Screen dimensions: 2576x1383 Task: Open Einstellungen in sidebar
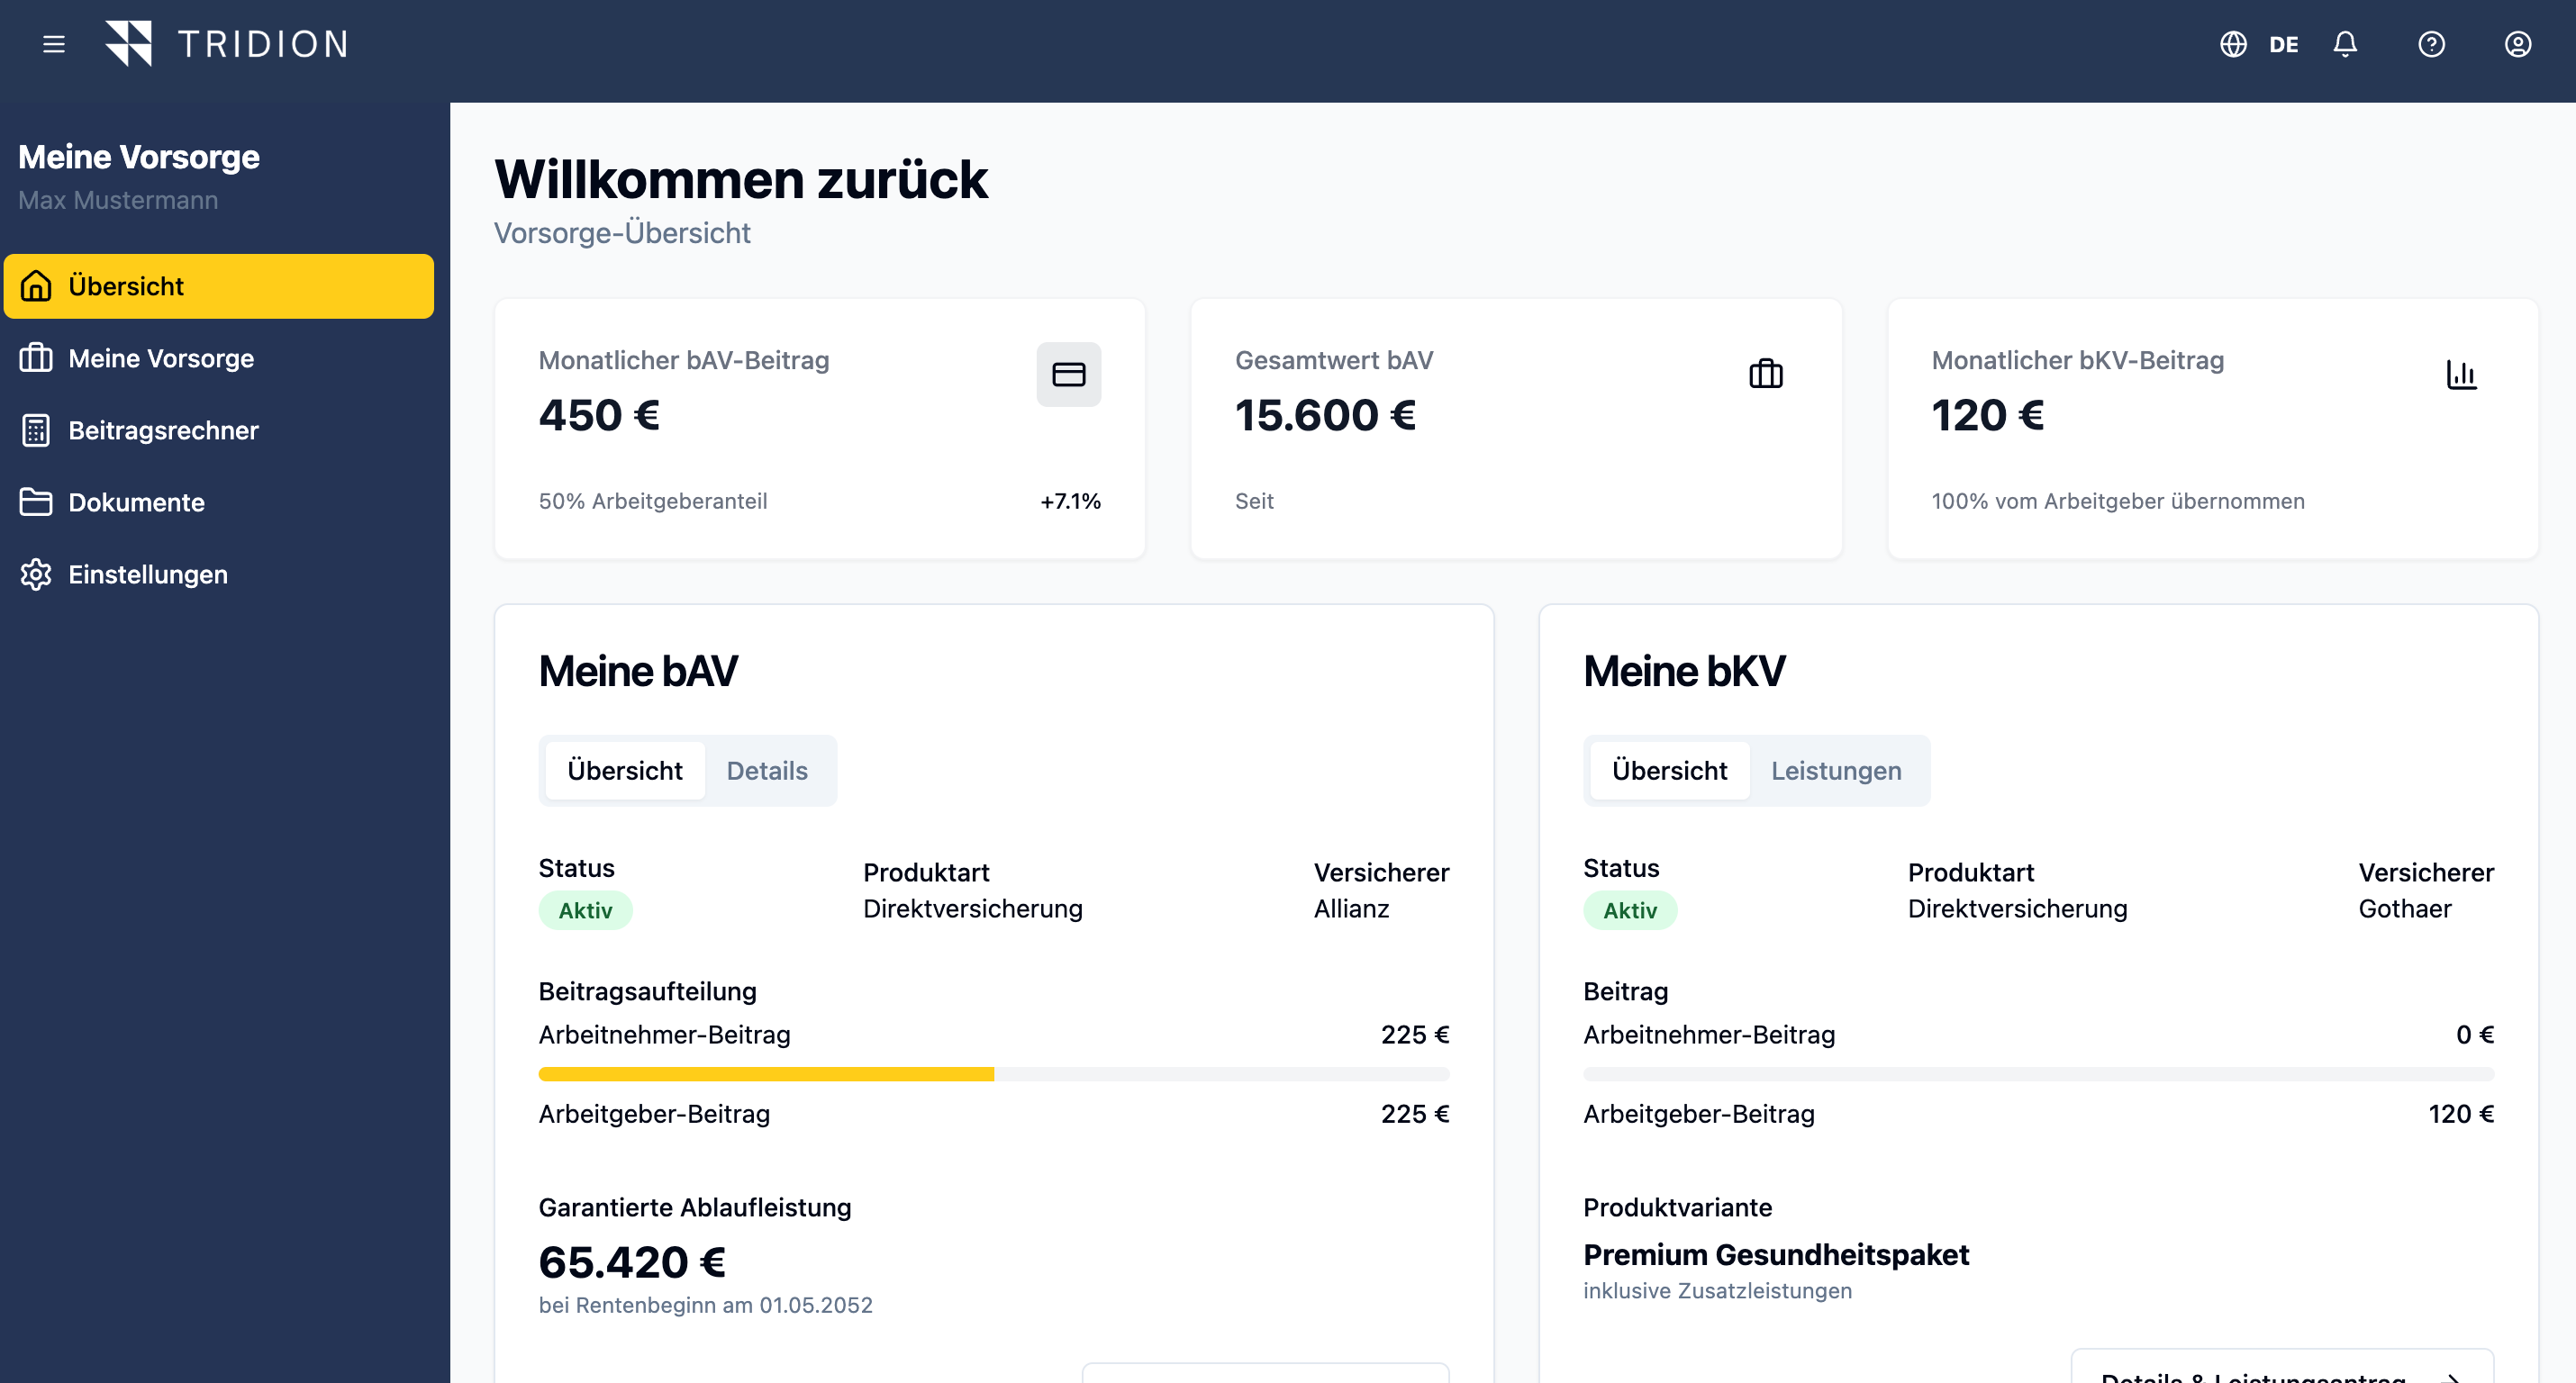[x=147, y=574]
